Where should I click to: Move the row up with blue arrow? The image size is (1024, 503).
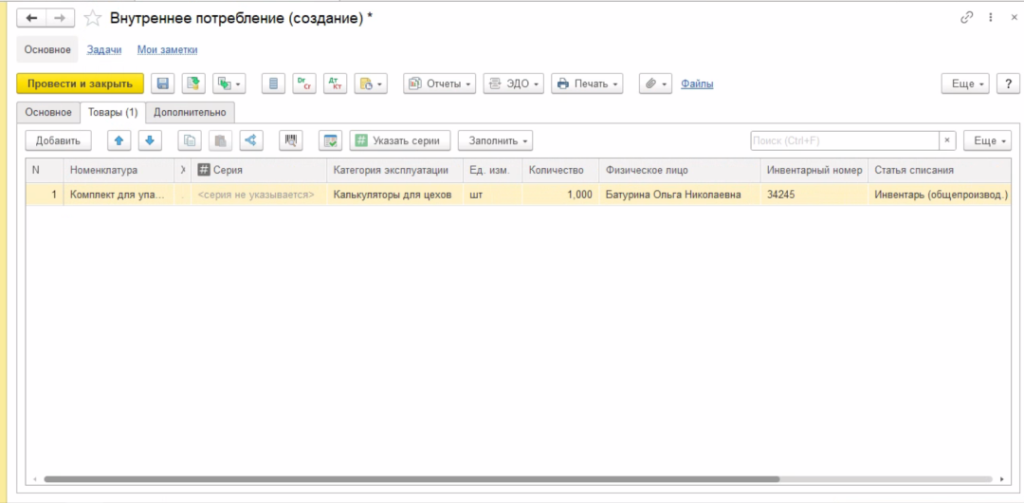(x=119, y=141)
